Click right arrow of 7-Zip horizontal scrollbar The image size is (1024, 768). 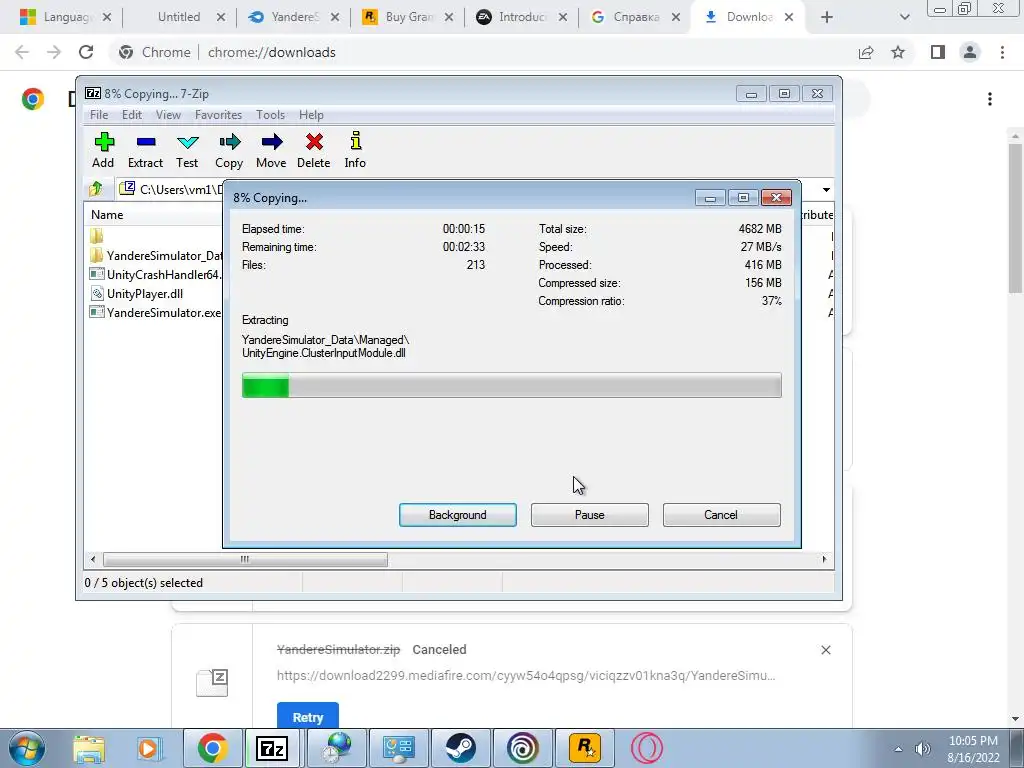click(x=824, y=559)
